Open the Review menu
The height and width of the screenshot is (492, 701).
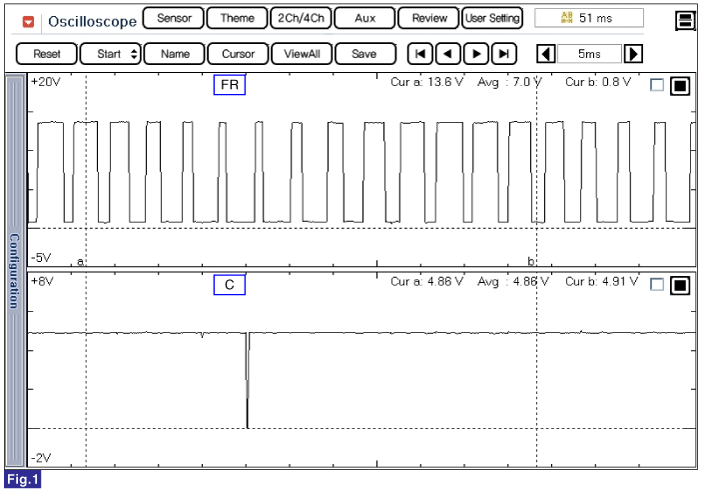tap(429, 18)
